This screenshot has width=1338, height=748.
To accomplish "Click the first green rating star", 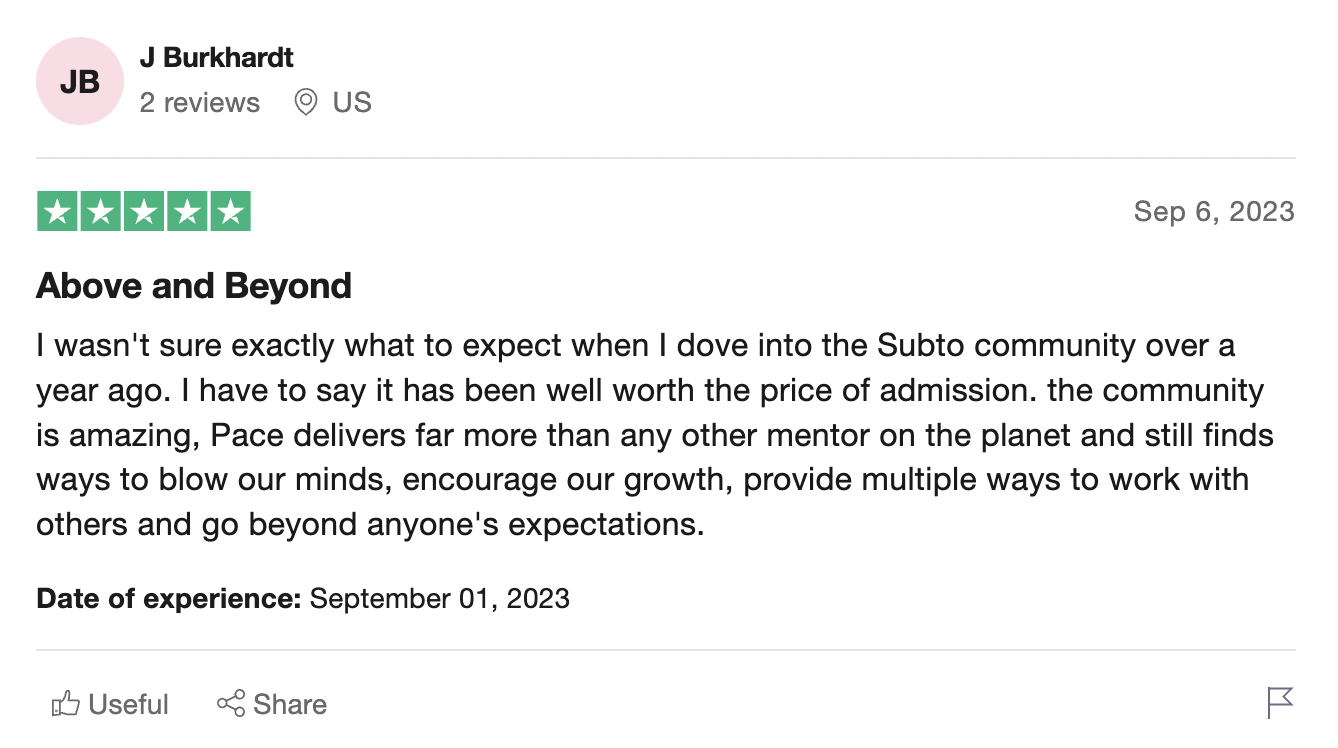I will click(58, 211).
